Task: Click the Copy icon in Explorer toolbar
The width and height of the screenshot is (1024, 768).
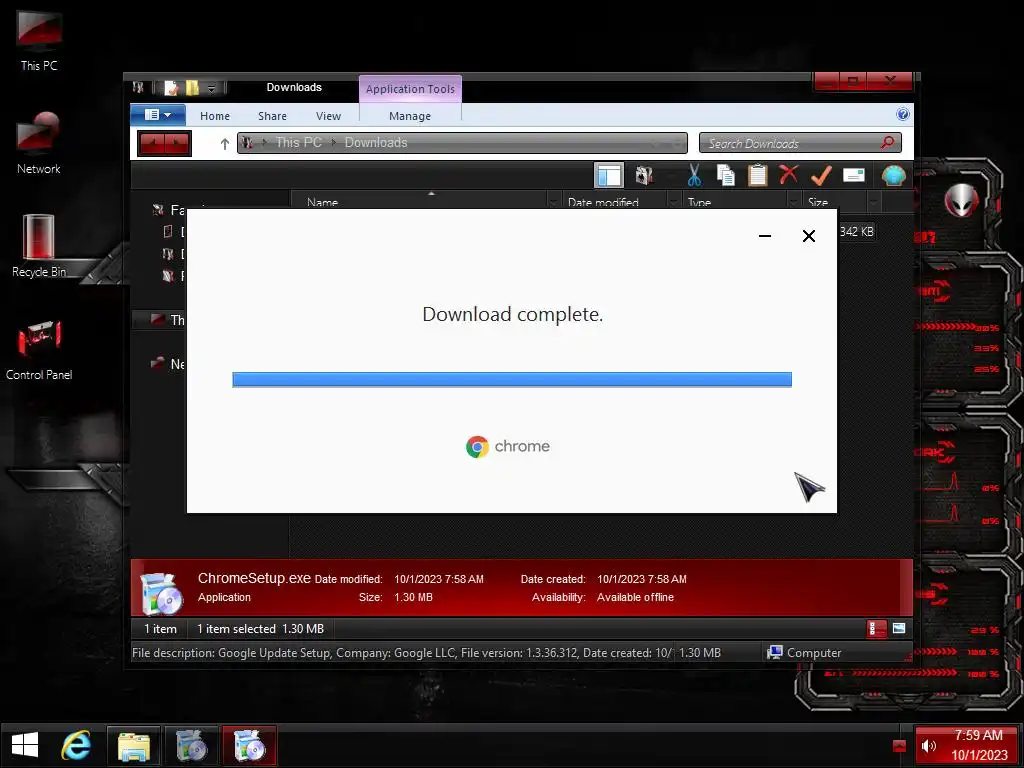Action: pyautogui.click(x=726, y=175)
